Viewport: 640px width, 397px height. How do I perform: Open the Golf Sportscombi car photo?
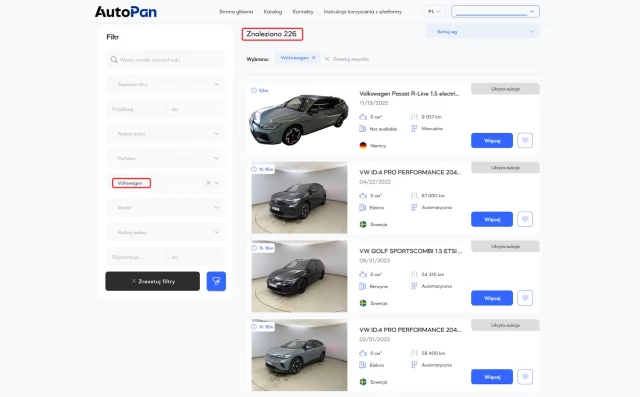(x=299, y=277)
